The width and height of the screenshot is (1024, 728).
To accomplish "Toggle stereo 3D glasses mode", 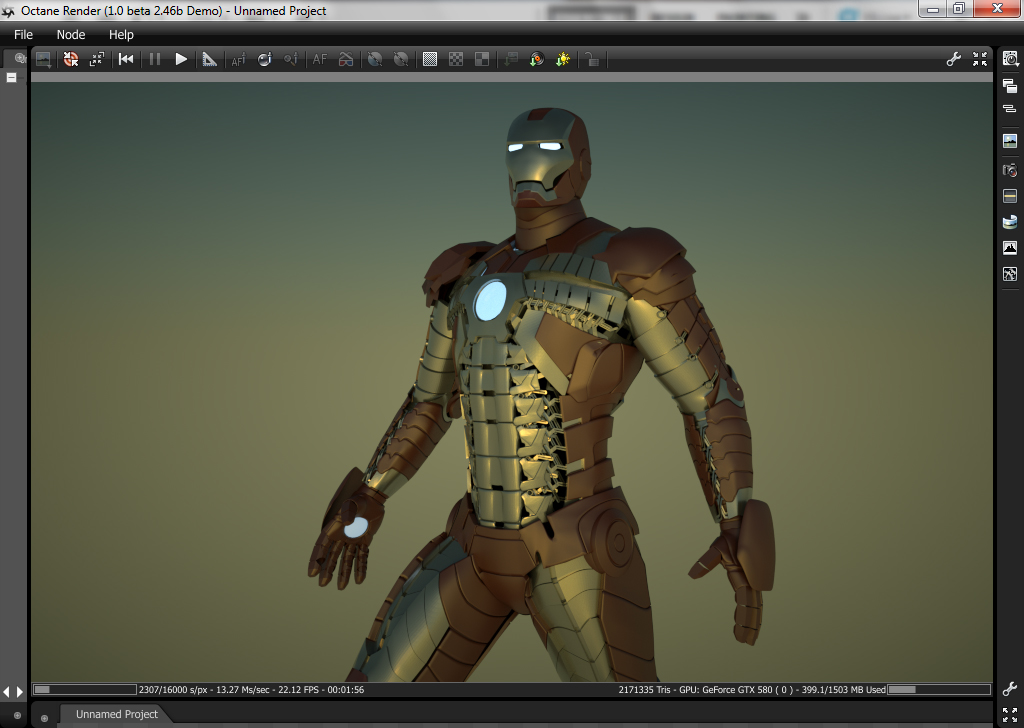I will click(x=346, y=59).
